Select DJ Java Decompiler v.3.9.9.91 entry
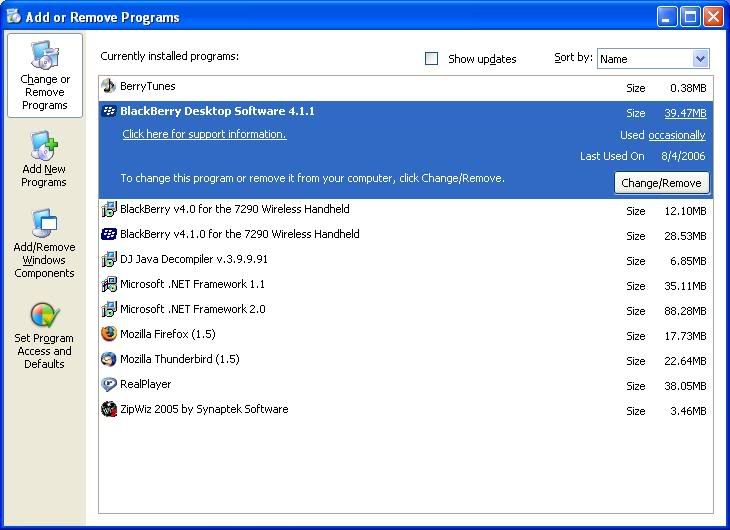The height and width of the screenshot is (530, 730). tap(194, 259)
